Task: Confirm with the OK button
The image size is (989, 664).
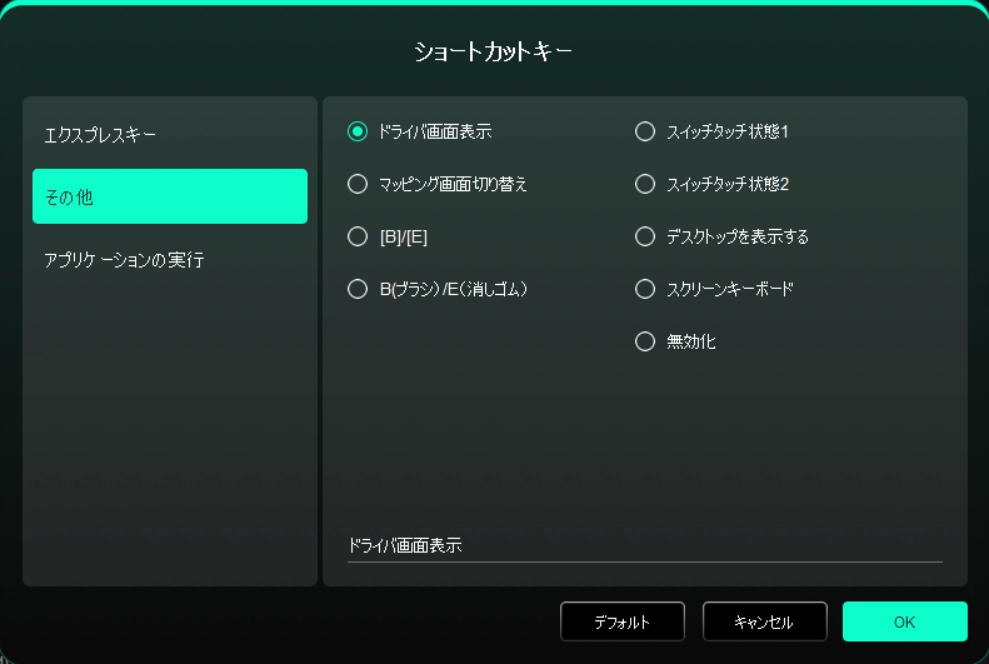Action: 904,621
